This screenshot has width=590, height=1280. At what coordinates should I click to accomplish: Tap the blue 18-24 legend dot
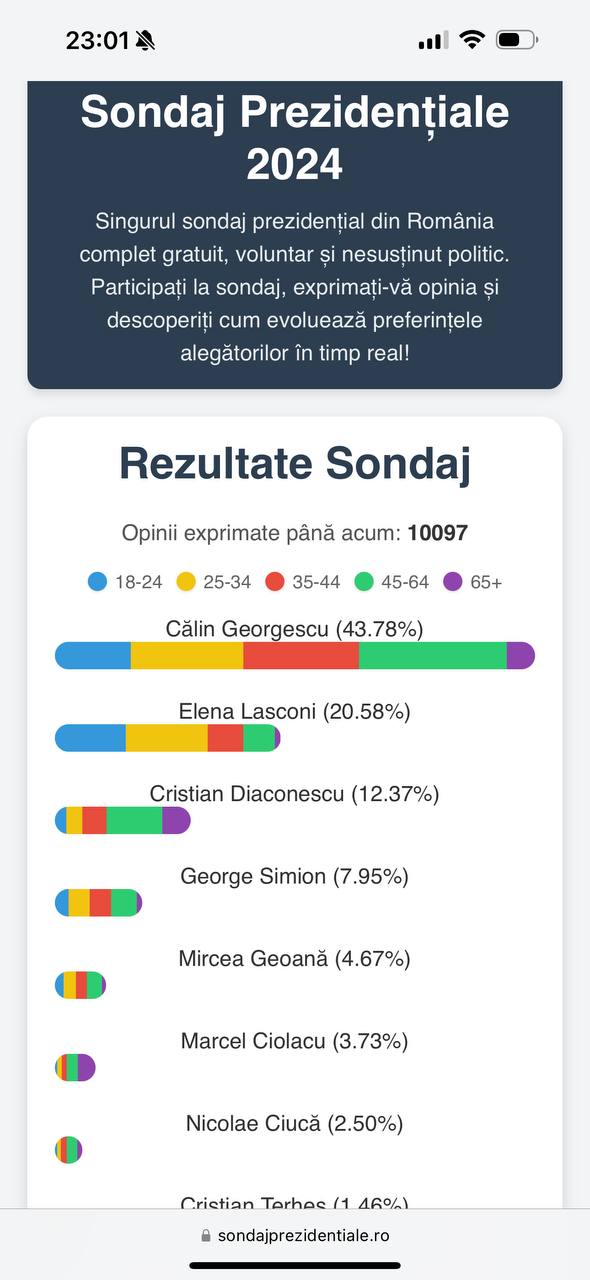(98, 582)
